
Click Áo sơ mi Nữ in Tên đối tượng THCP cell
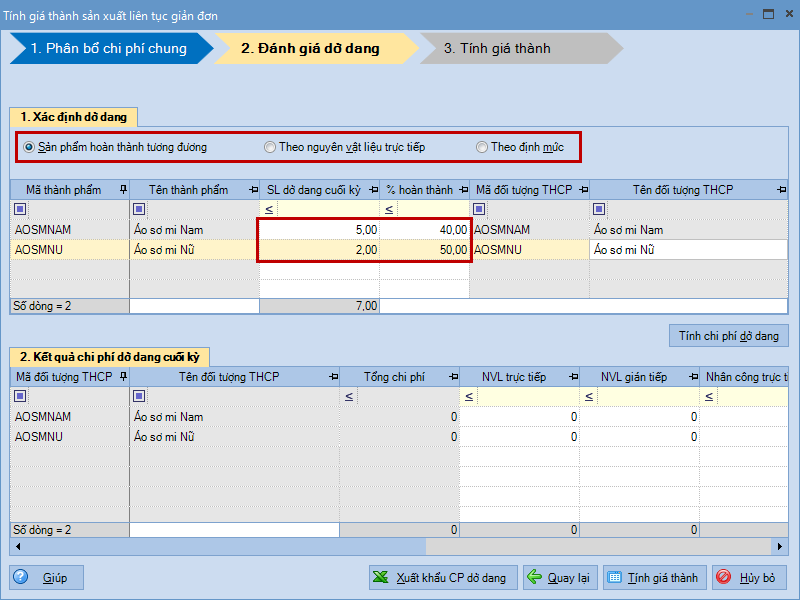(x=688, y=249)
